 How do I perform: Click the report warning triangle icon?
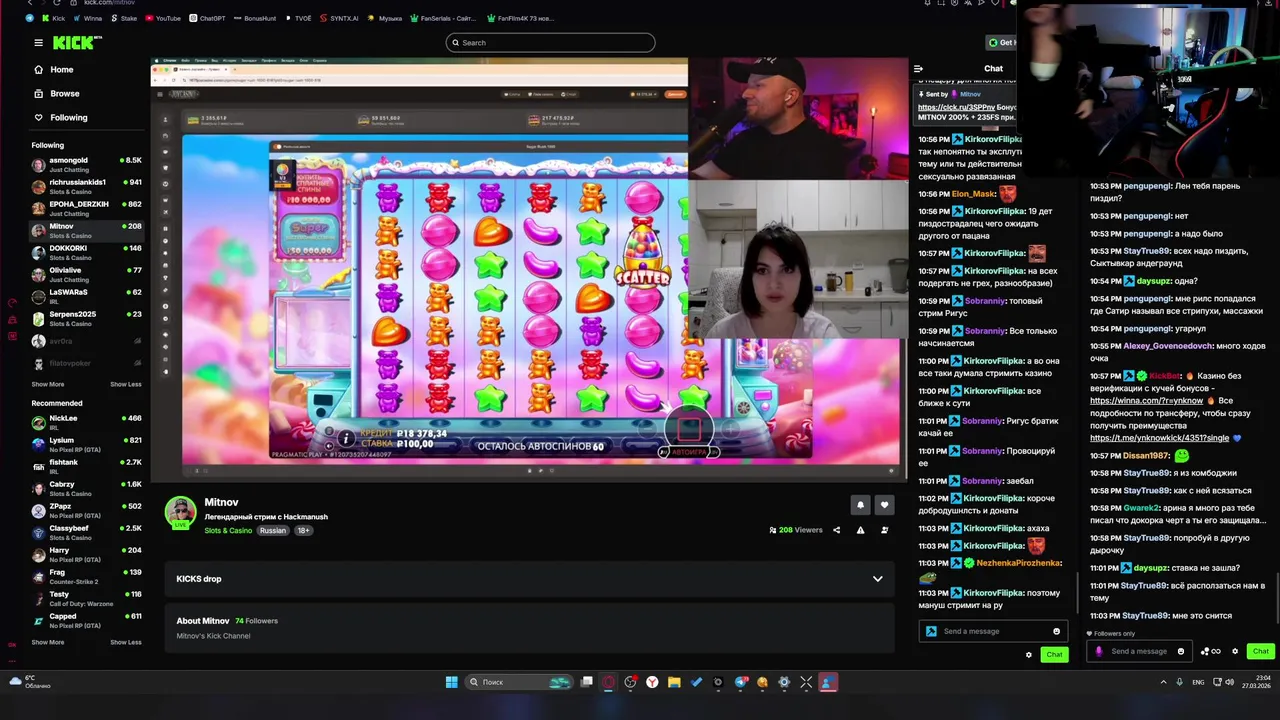860,530
